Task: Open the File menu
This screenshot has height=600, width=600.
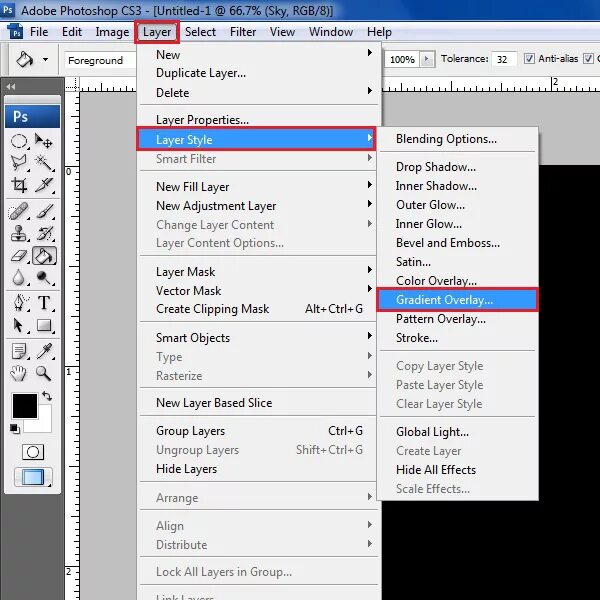Action: click(39, 32)
